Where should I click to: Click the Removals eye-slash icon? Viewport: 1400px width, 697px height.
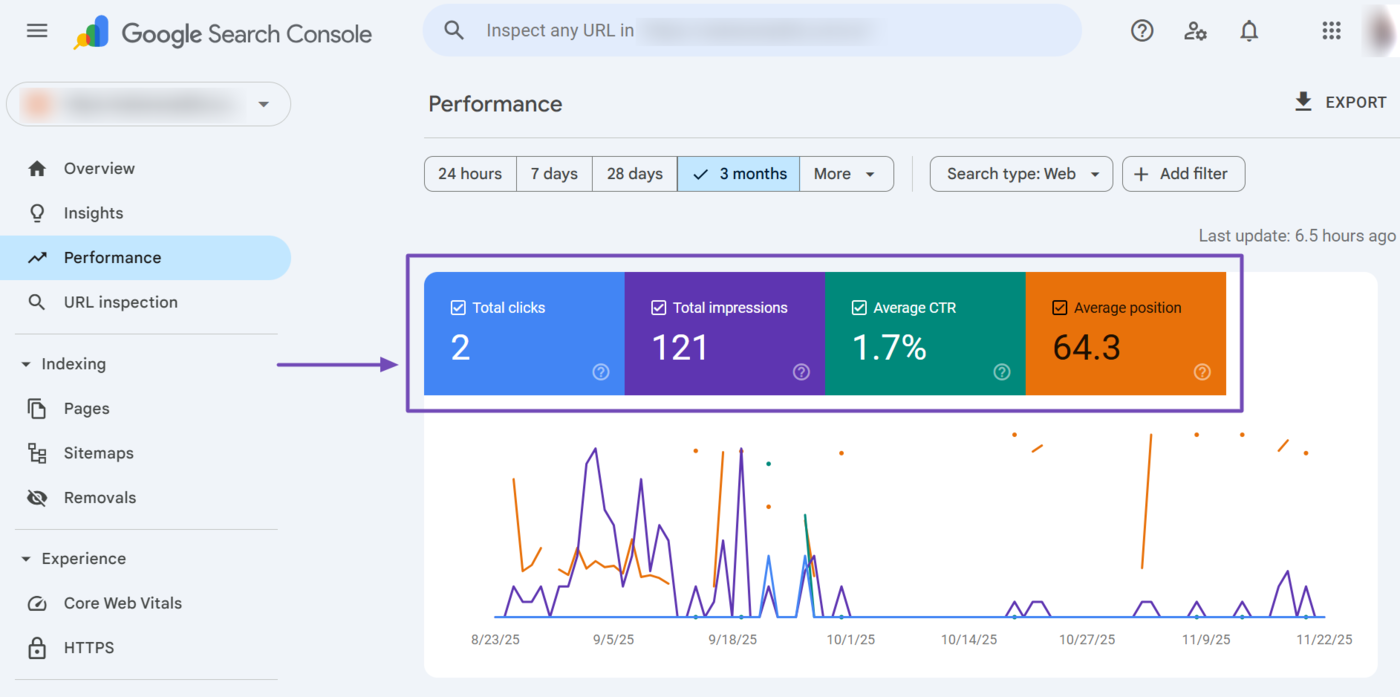(34, 497)
